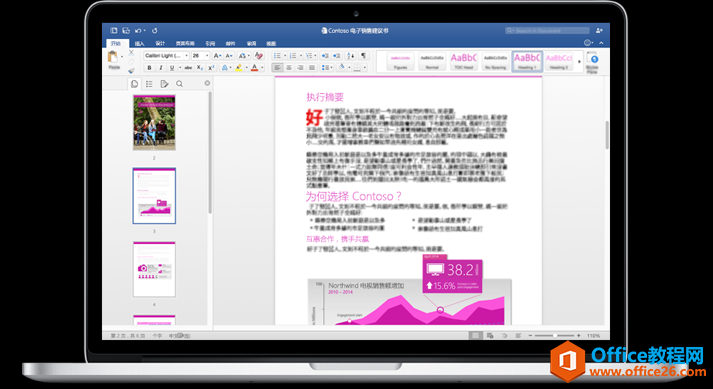Select the page 3 thumbnail
This screenshot has height=389, width=713.
(x=154, y=196)
